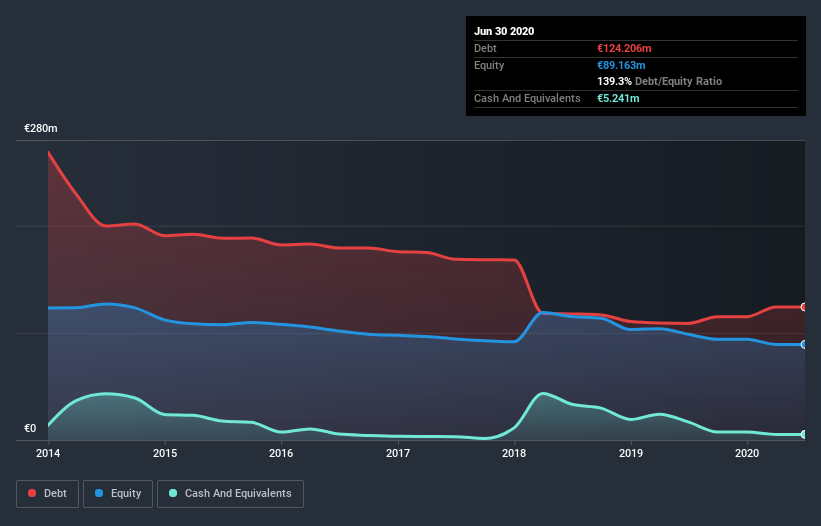Click the 139.3% Debt/Equity Ratio text
Viewport: 821px width, 526px height.
pyautogui.click(x=659, y=82)
